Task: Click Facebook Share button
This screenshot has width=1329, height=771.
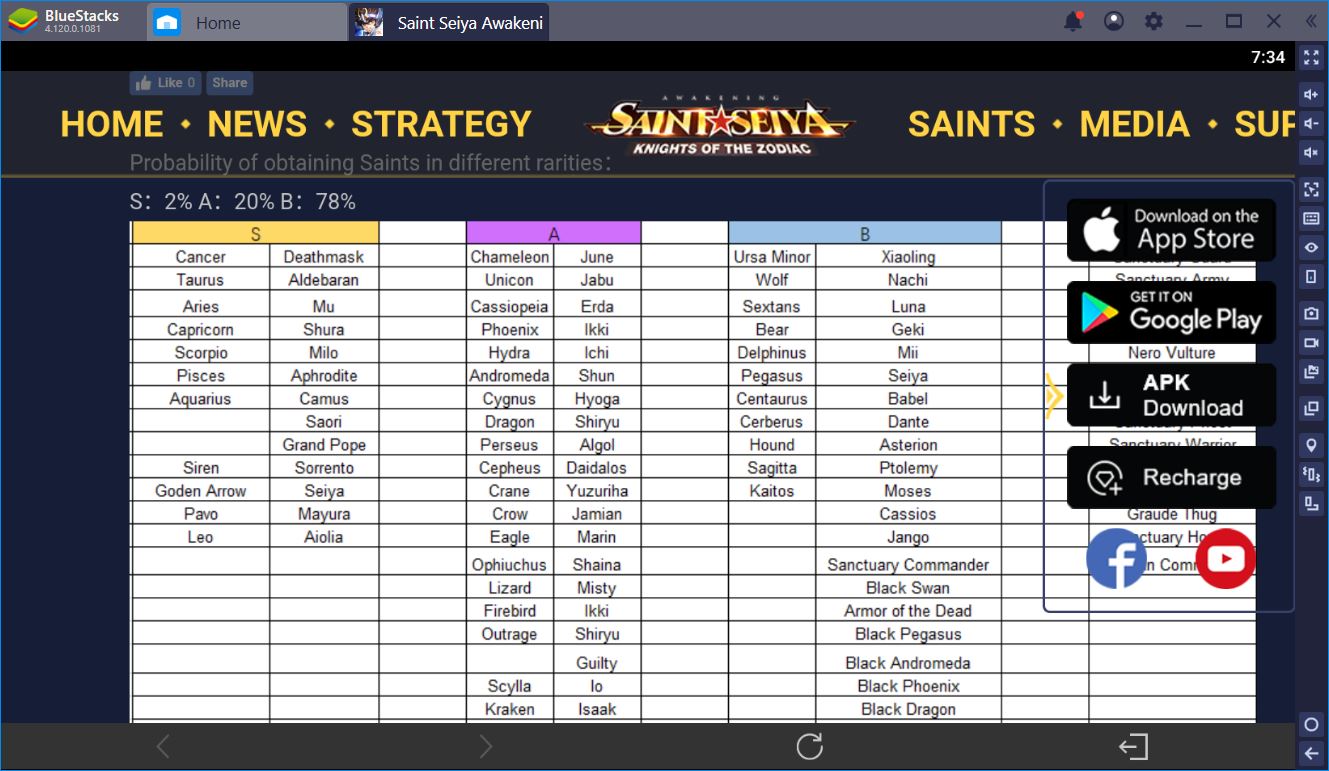Action: (229, 83)
